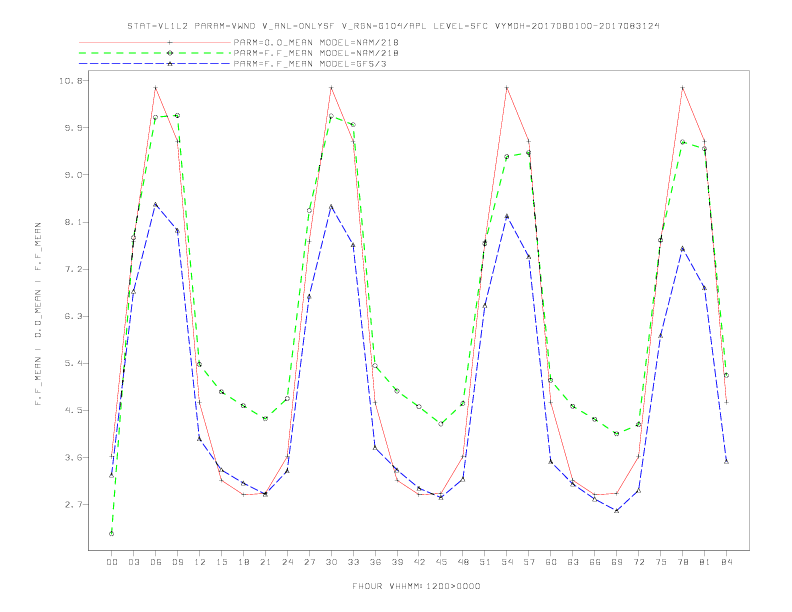792x612 pixels.
Task: Click the y-axis tick label 7.2
Action: [x=73, y=269]
